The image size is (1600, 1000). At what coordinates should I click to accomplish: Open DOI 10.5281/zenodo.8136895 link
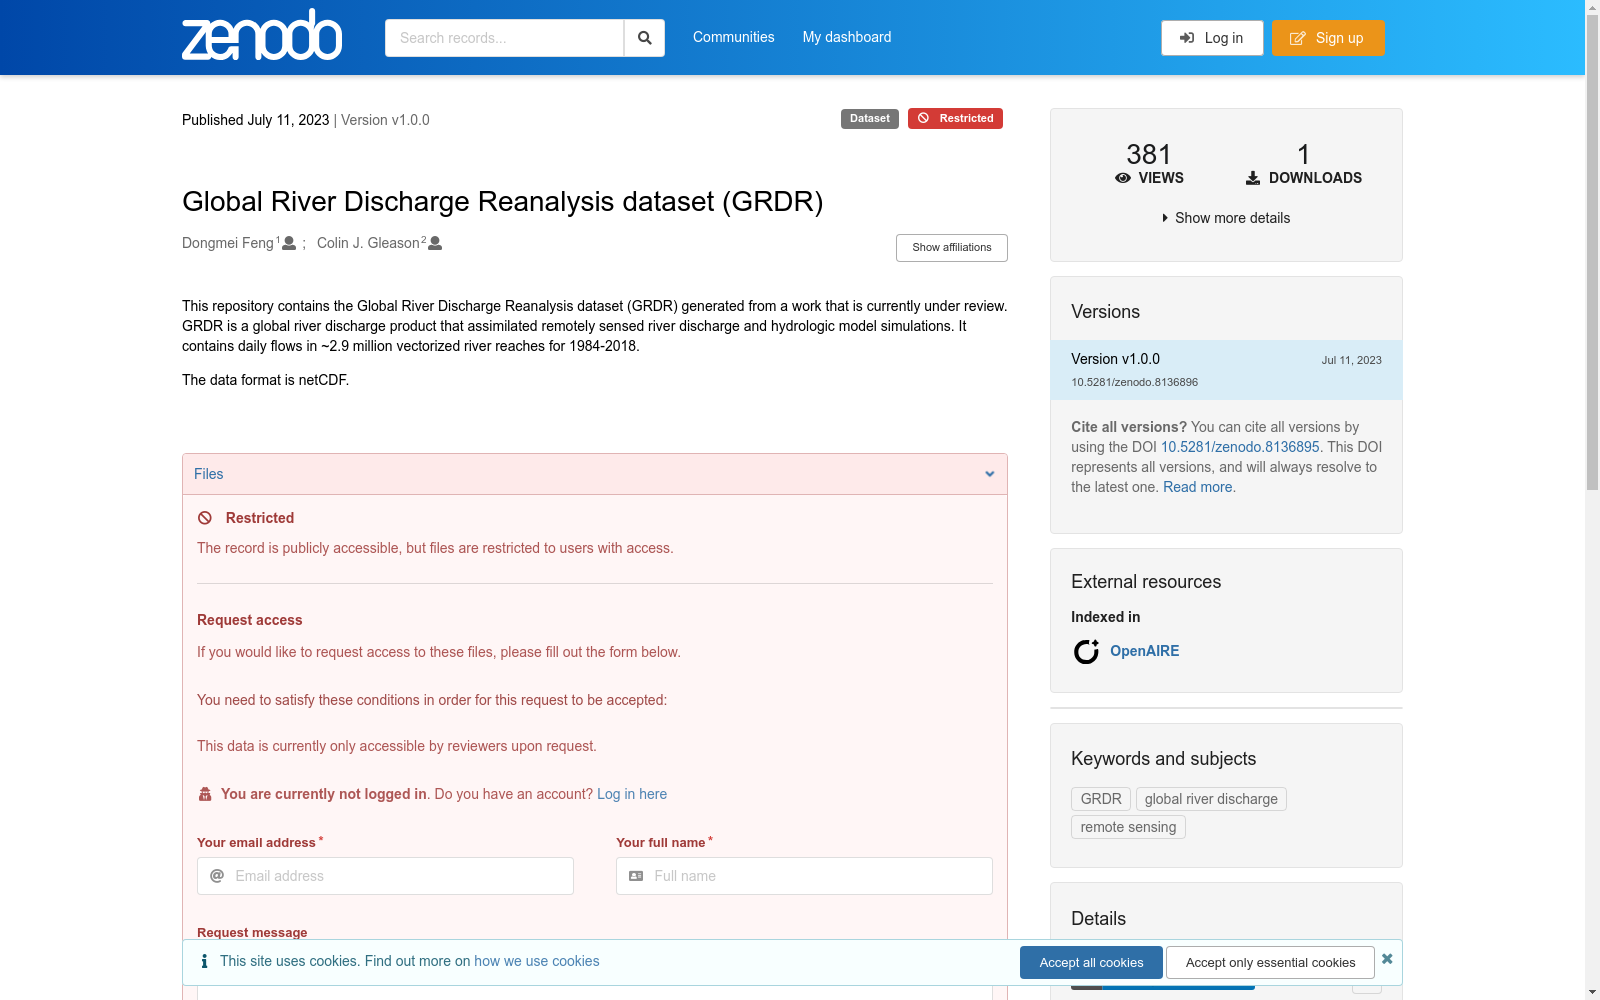click(1240, 447)
